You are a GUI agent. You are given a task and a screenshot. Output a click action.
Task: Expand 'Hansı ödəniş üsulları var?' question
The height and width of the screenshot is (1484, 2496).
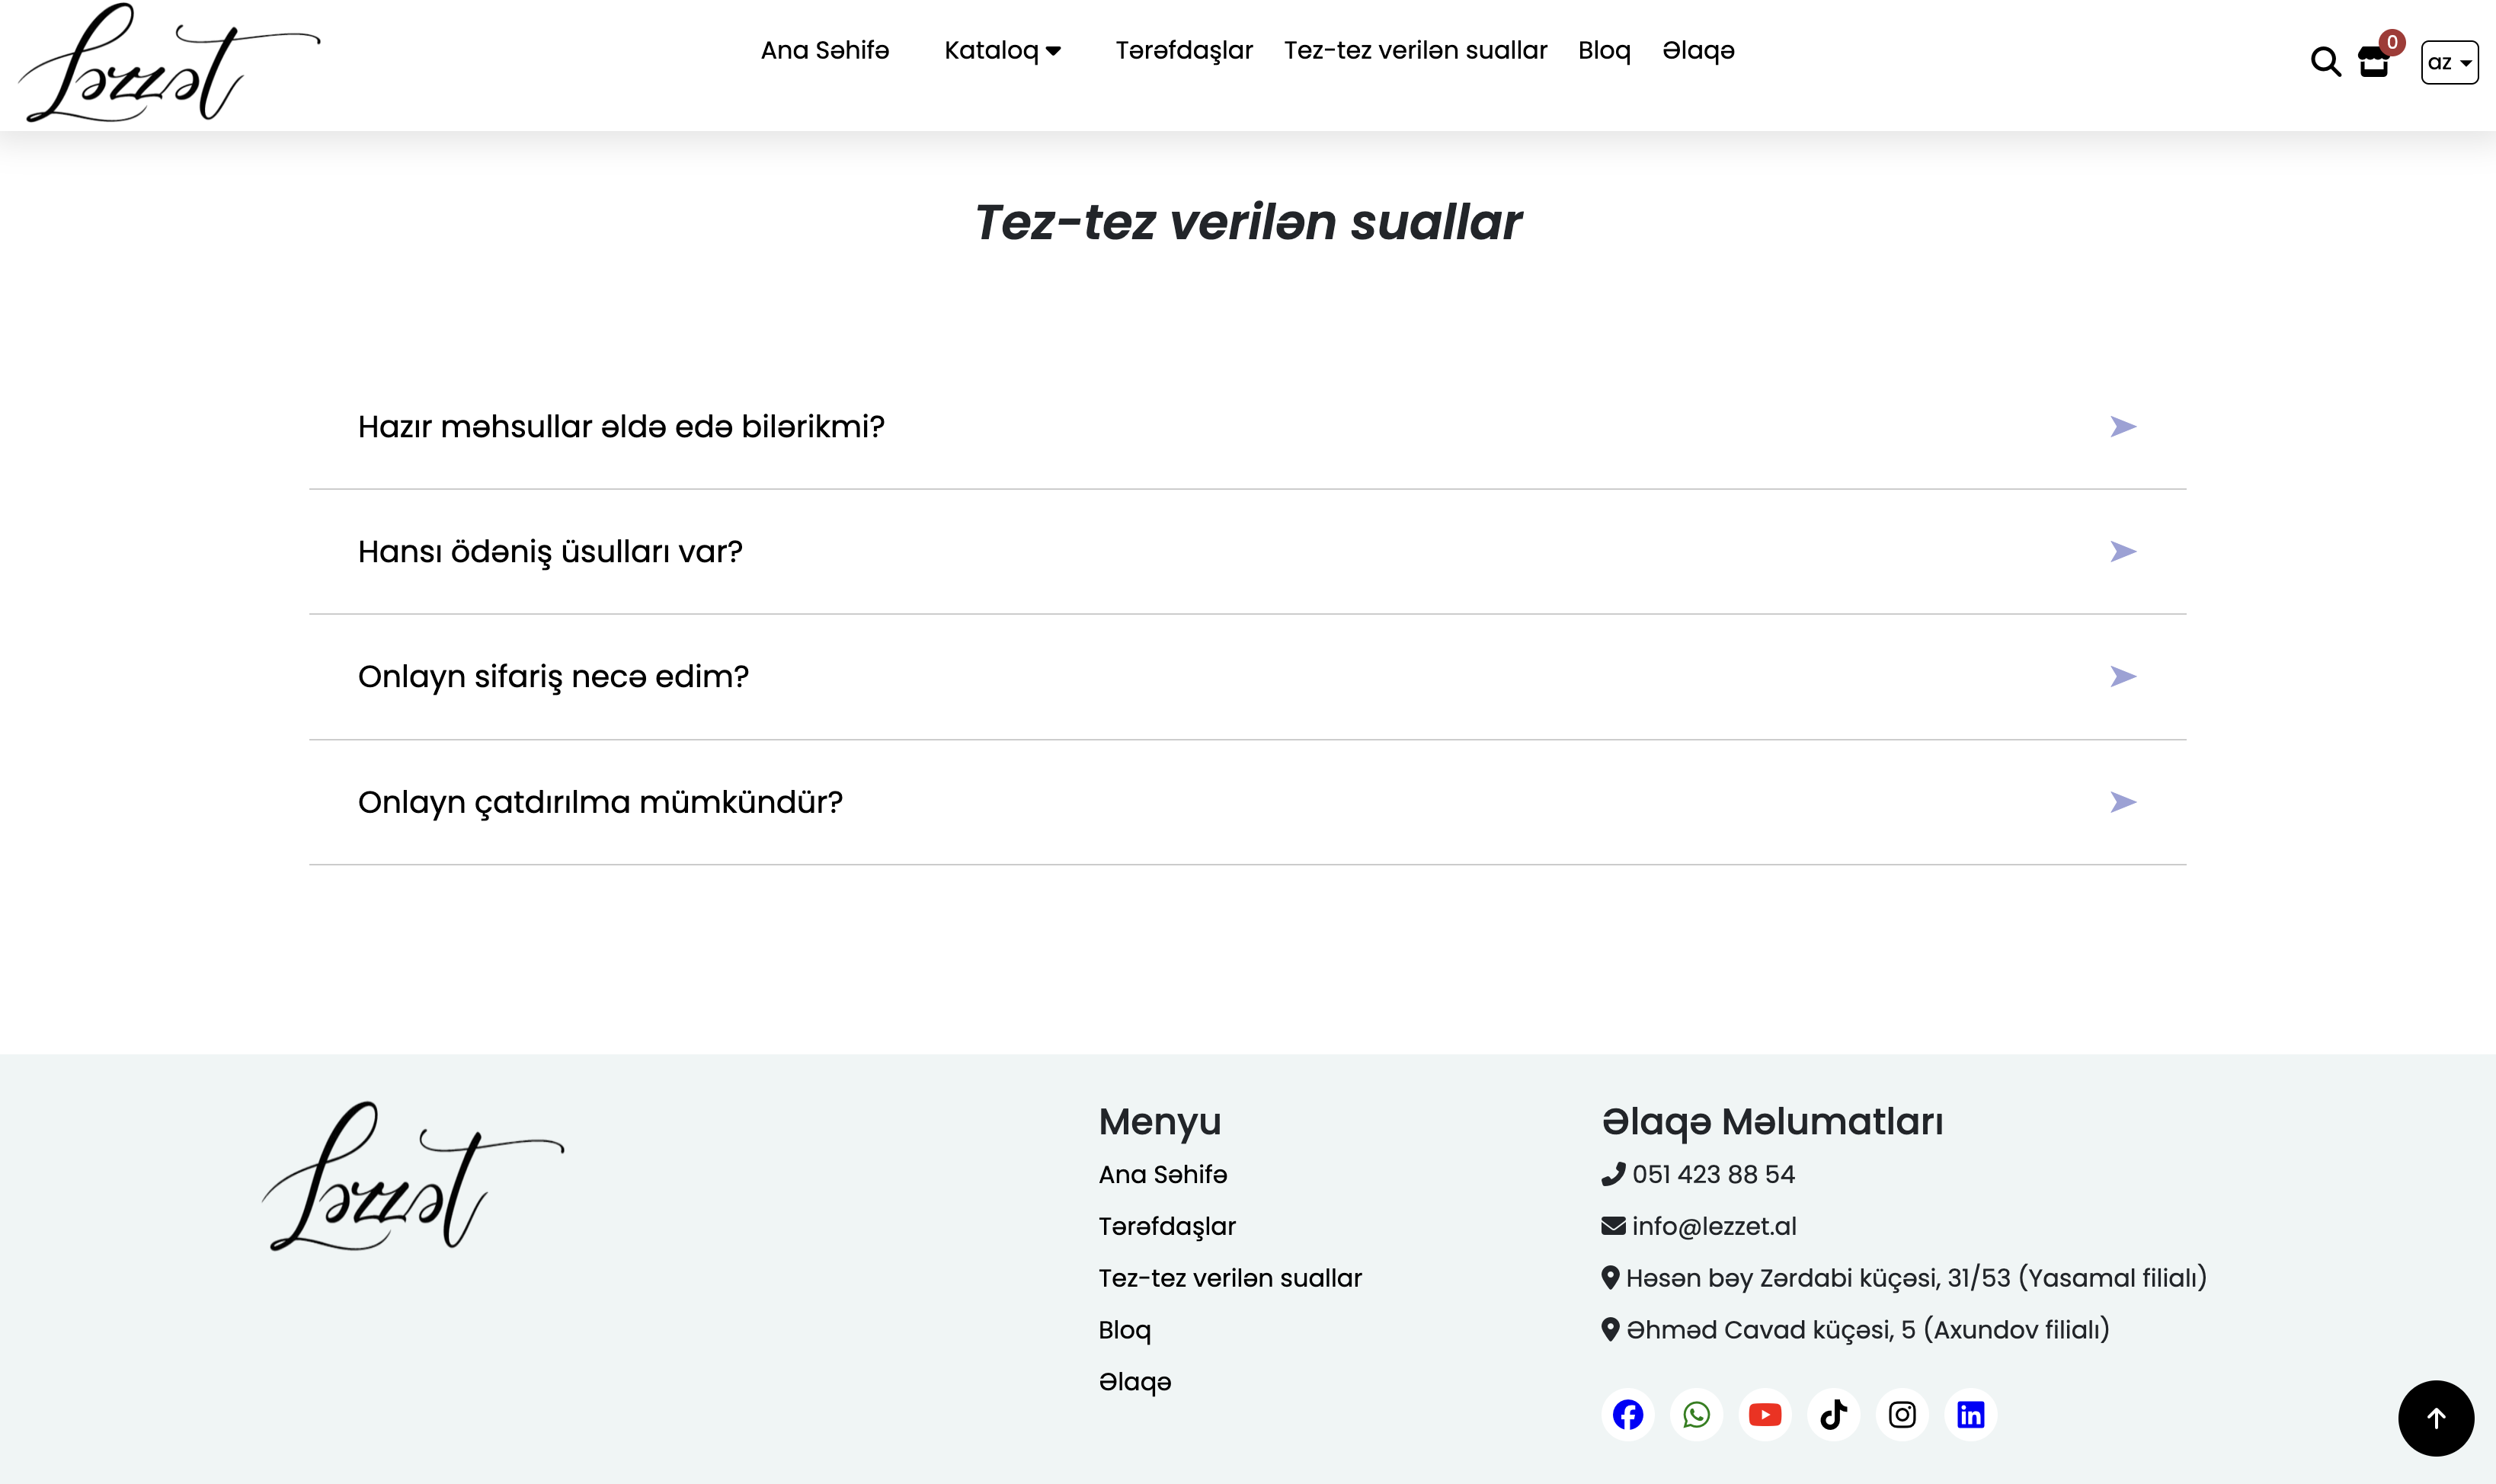550,552
